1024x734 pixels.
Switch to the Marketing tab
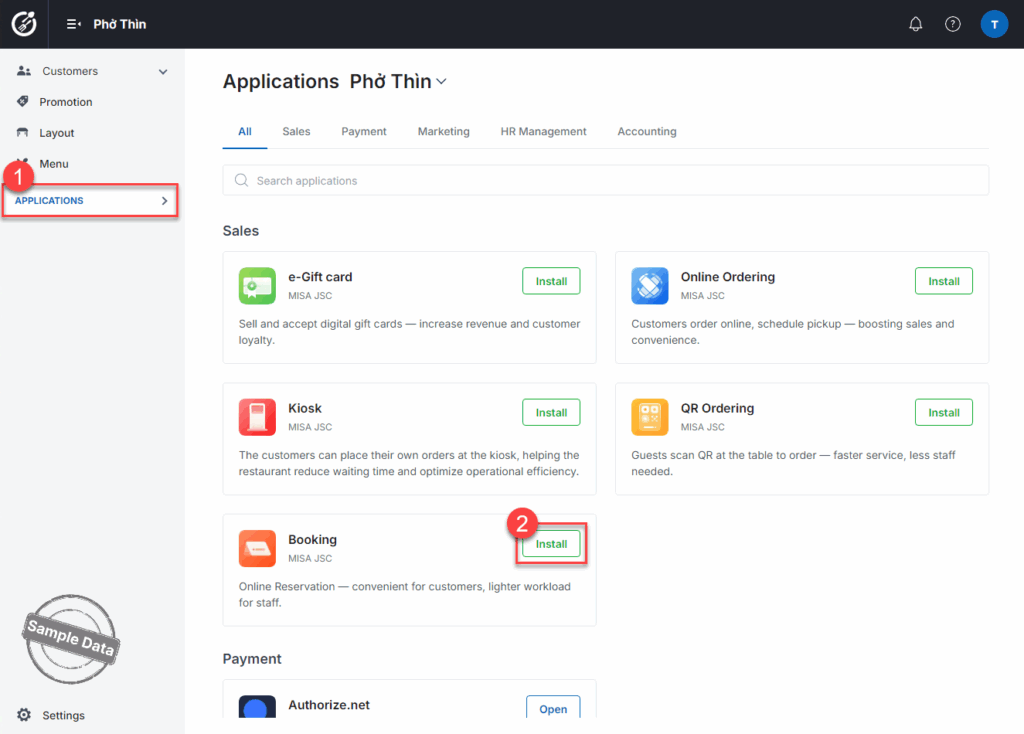(443, 131)
